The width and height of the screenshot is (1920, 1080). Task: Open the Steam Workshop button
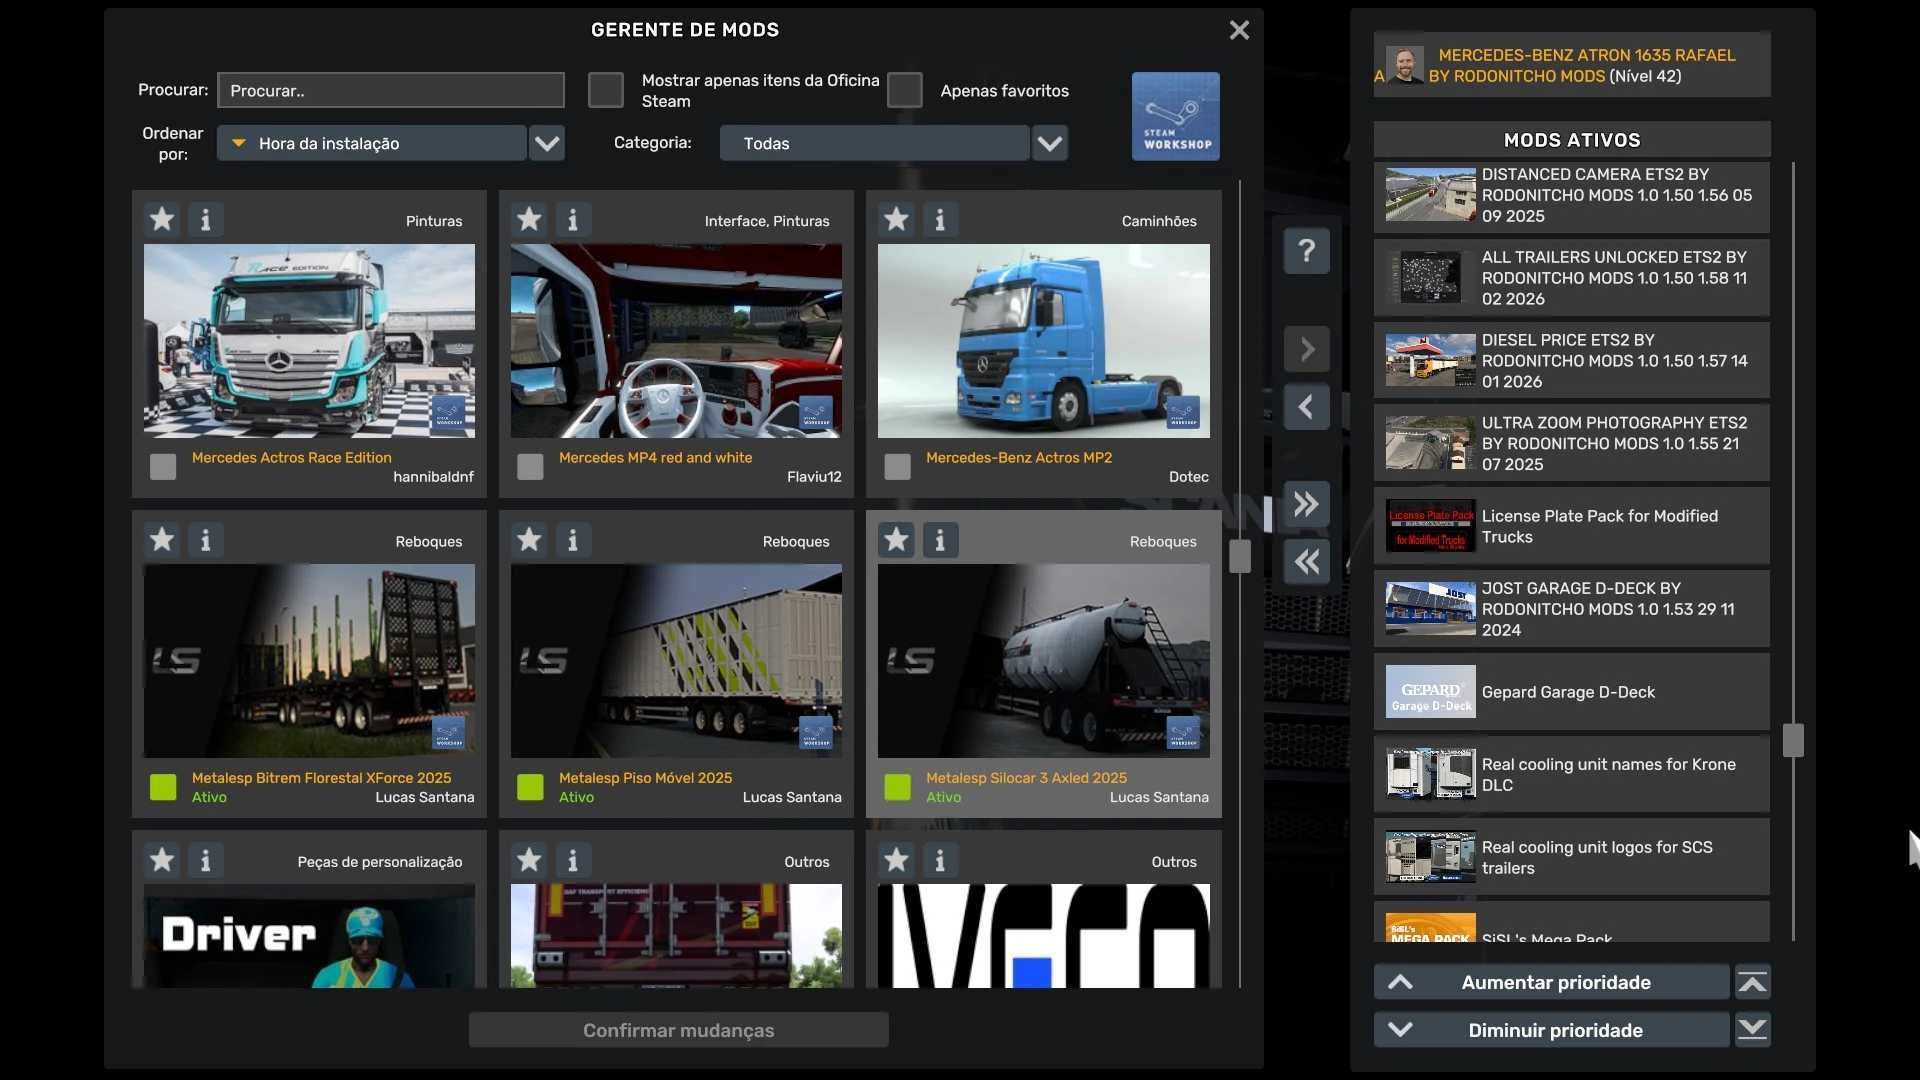pos(1175,116)
